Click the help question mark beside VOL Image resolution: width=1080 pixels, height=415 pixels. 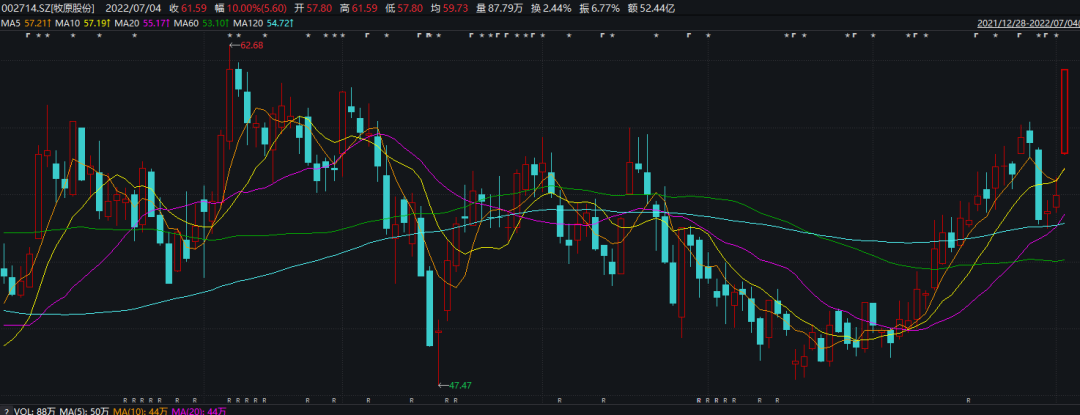(x=6, y=409)
